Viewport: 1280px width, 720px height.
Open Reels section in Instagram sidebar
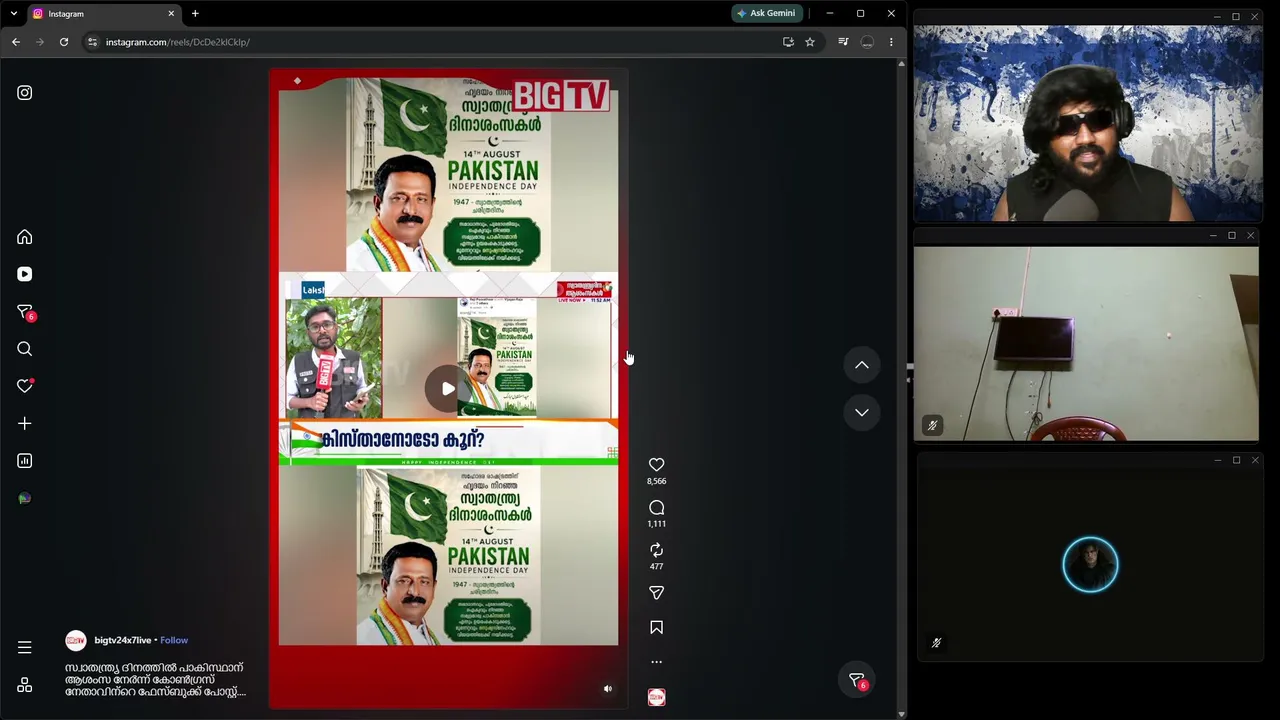click(25, 274)
